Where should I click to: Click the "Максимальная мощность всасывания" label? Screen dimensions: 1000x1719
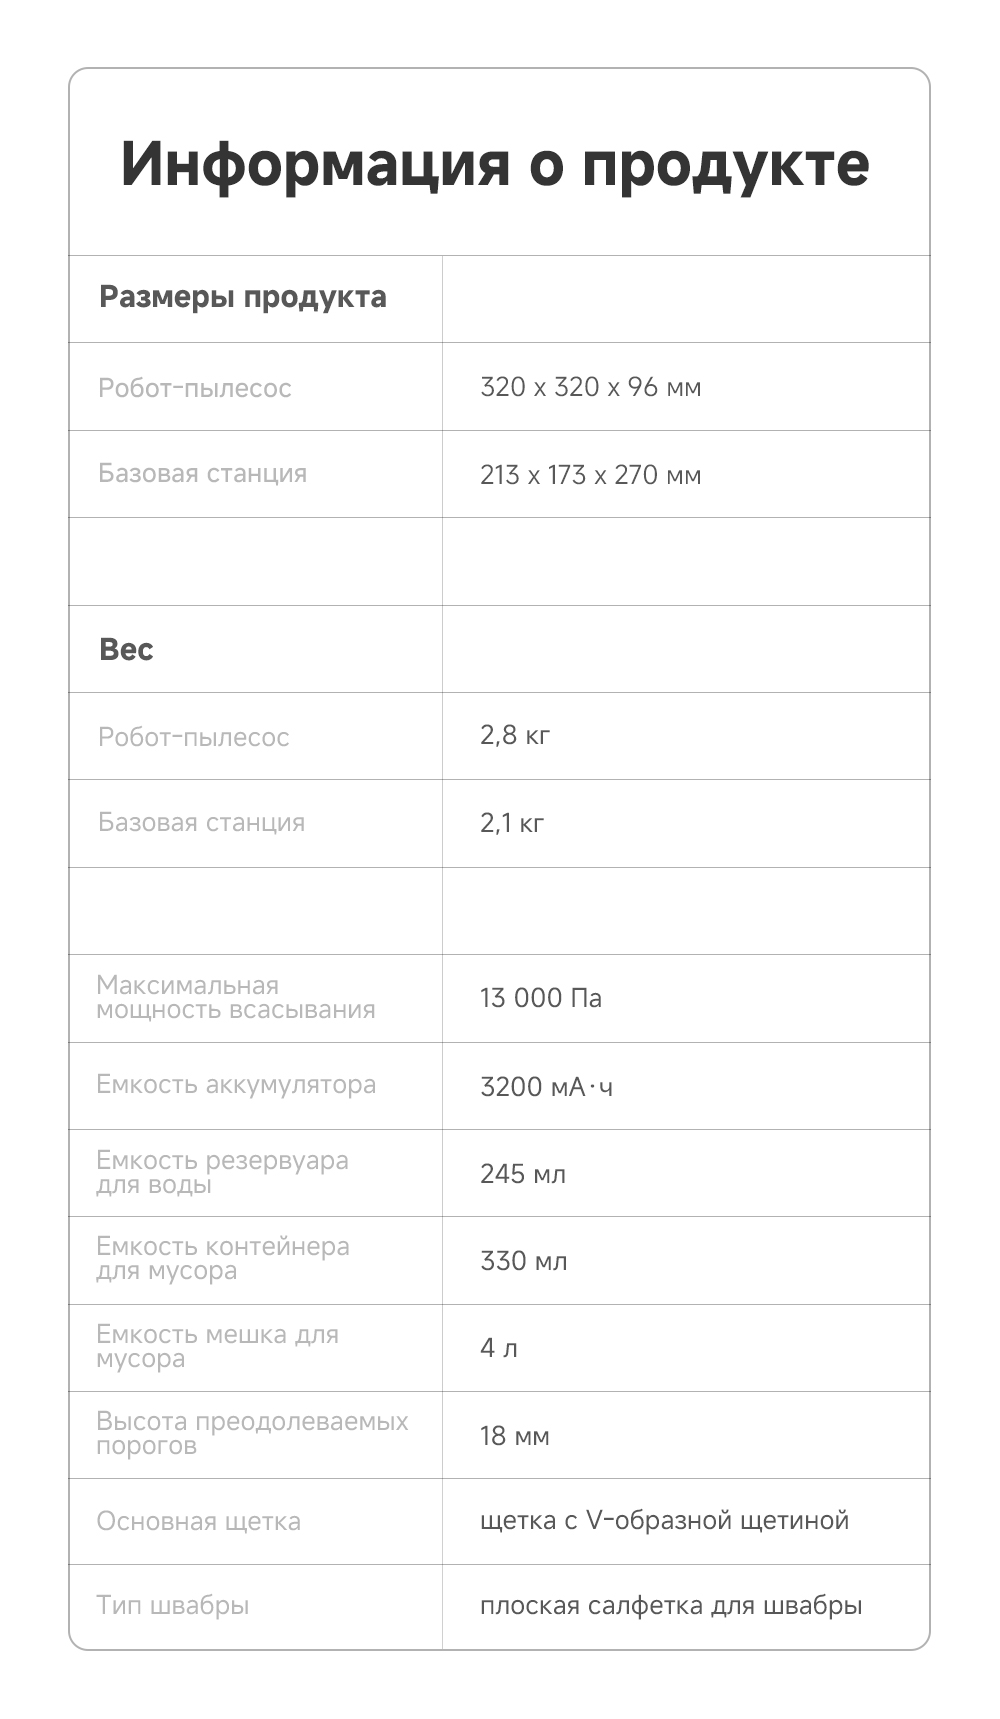click(236, 998)
